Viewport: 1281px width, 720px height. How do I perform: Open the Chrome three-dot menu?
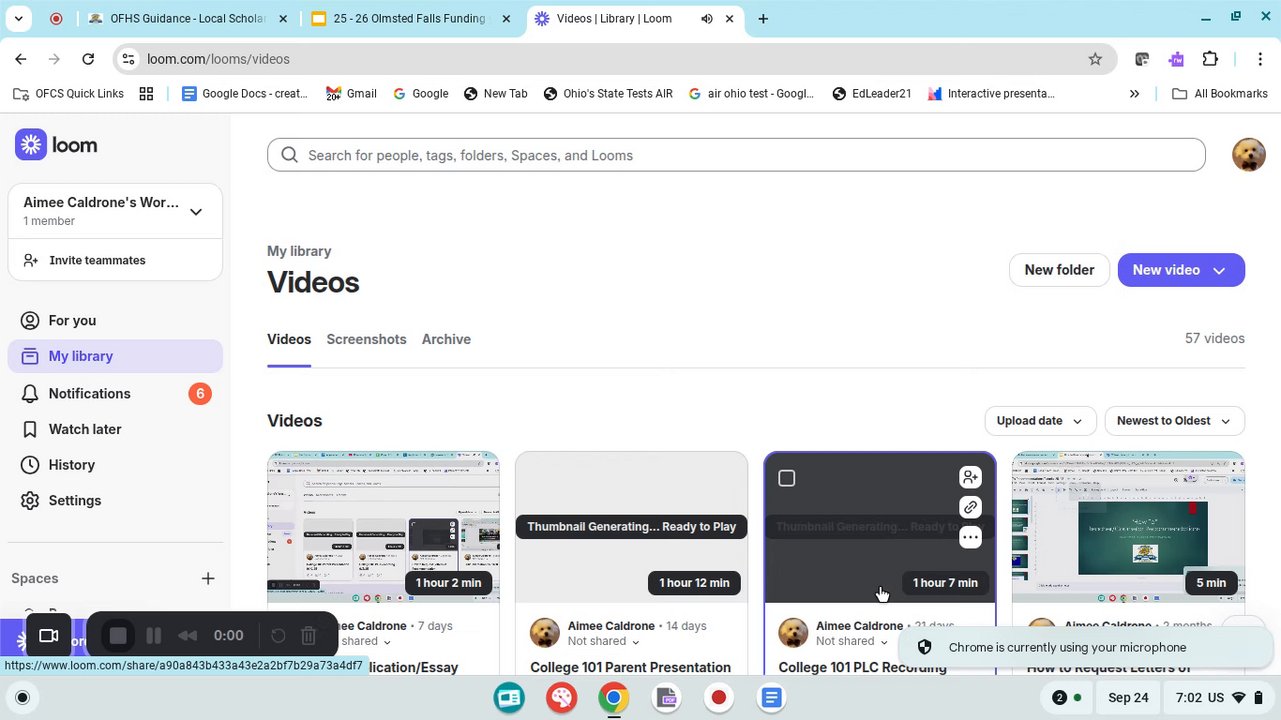pos(1260,59)
